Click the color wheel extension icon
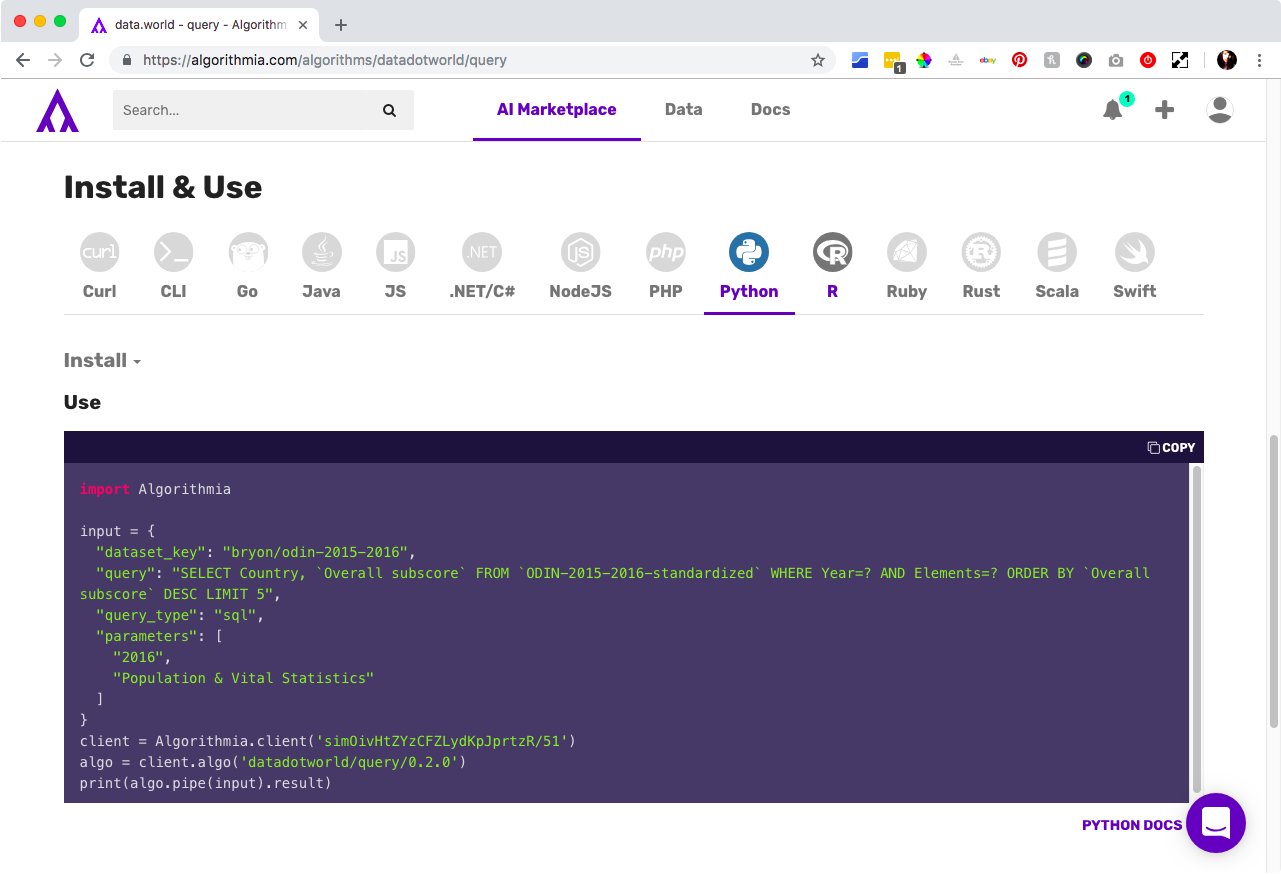Image resolution: width=1281 pixels, height=874 pixels. (924, 60)
